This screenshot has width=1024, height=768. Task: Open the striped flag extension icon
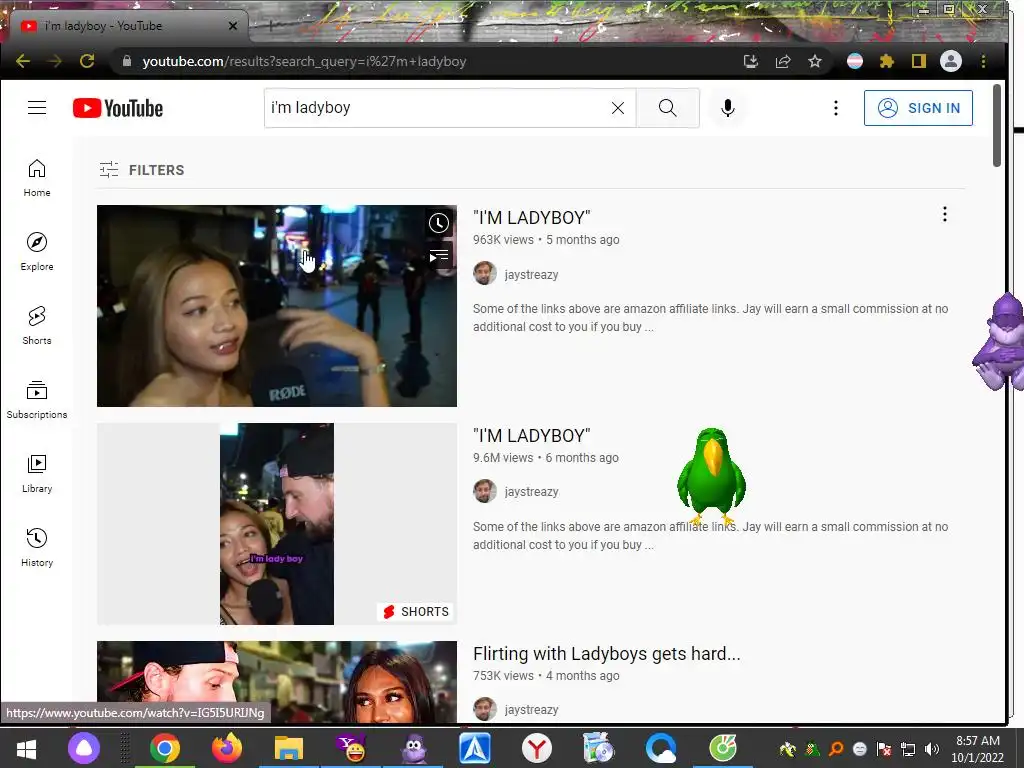854,61
